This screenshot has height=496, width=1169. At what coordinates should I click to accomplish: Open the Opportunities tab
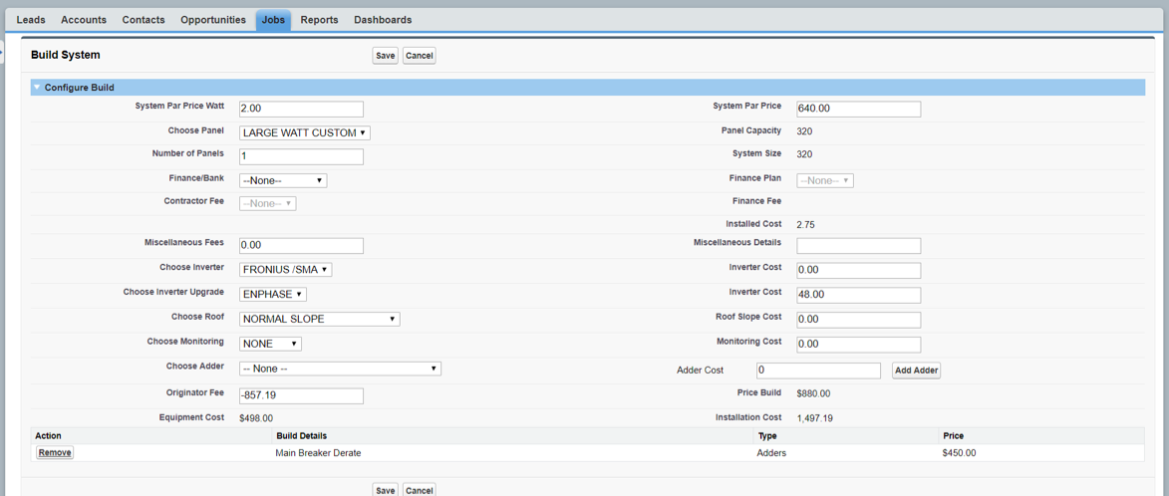(213, 20)
